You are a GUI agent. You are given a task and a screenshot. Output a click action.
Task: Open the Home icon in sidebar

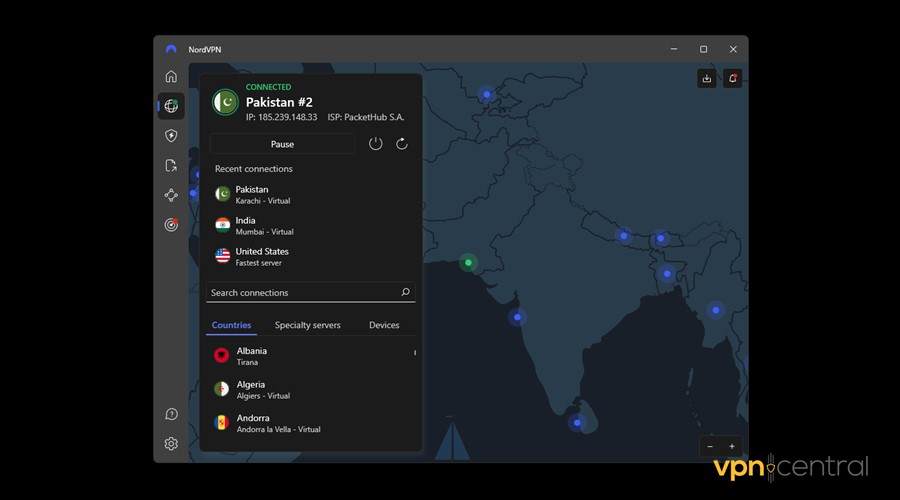click(171, 76)
